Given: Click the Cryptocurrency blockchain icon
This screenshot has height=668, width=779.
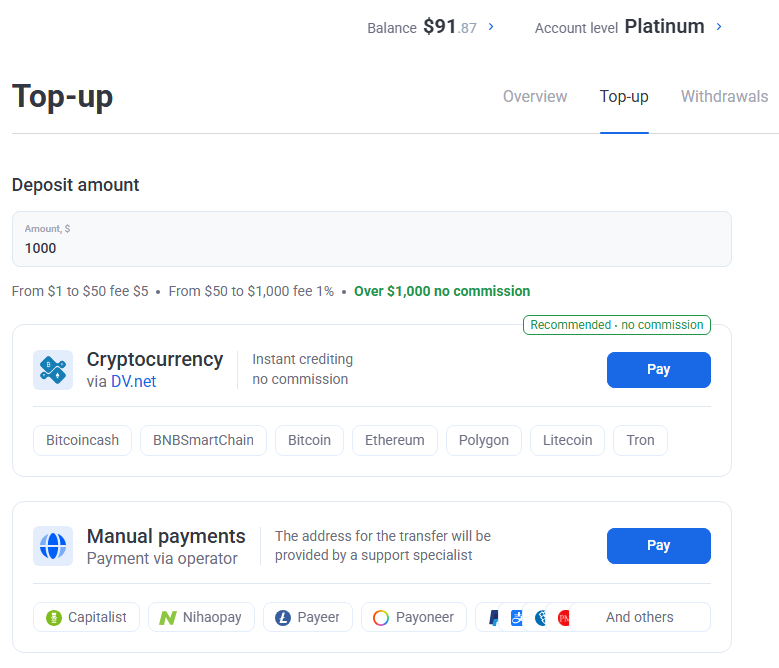Looking at the screenshot, I should tap(53, 369).
